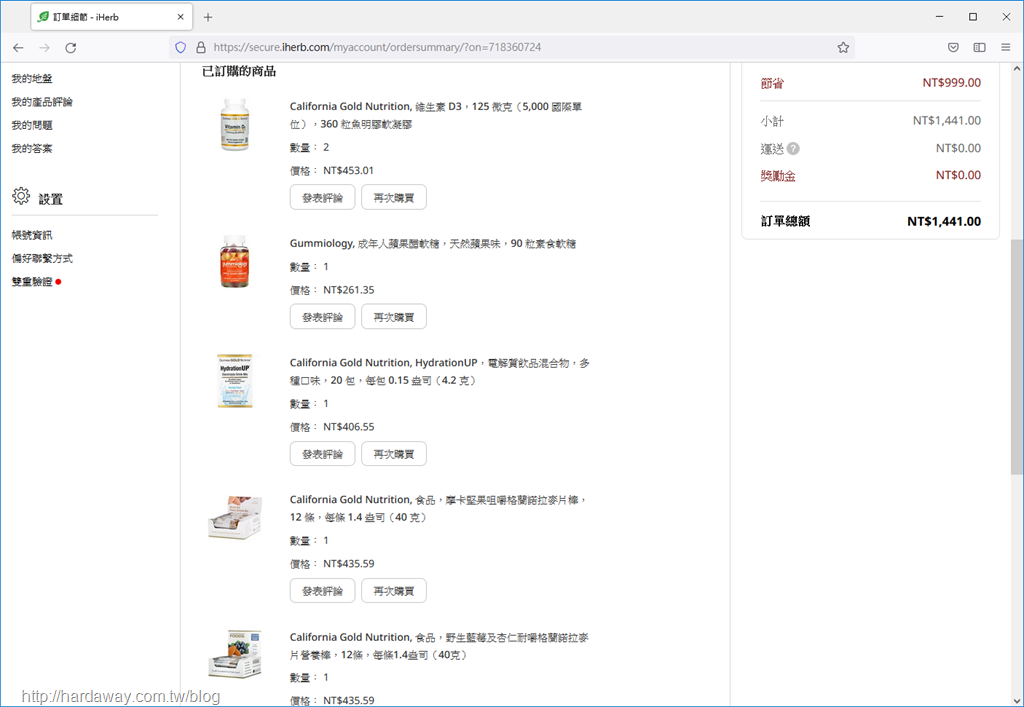This screenshot has width=1024, height=707.
Task: Click 再次購買 for HydrationUP
Action: (394, 454)
